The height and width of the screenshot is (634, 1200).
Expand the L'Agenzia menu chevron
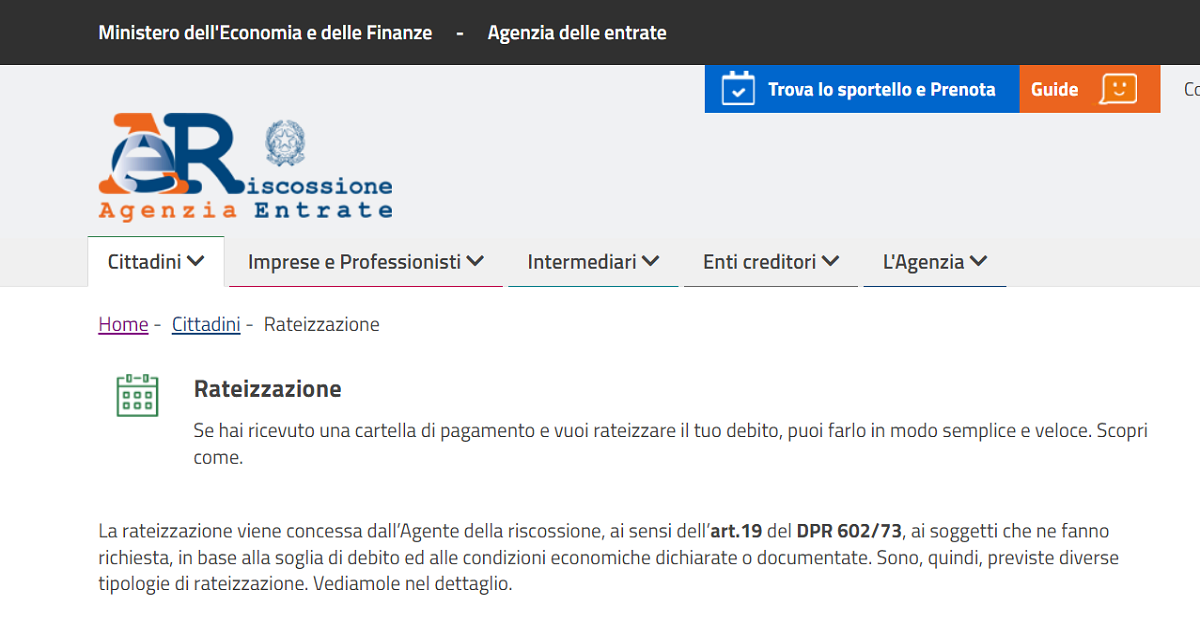(979, 261)
